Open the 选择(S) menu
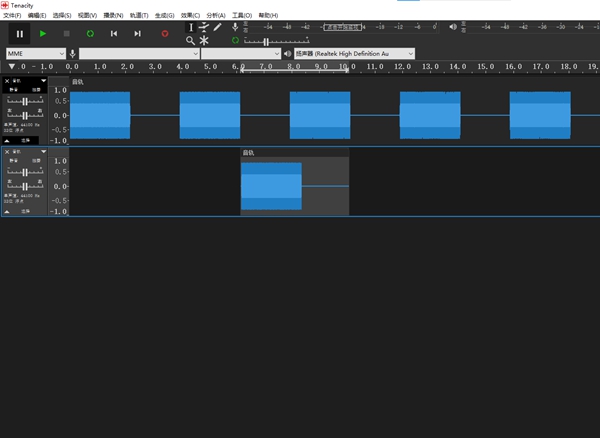The image size is (600, 438). click(x=62, y=15)
